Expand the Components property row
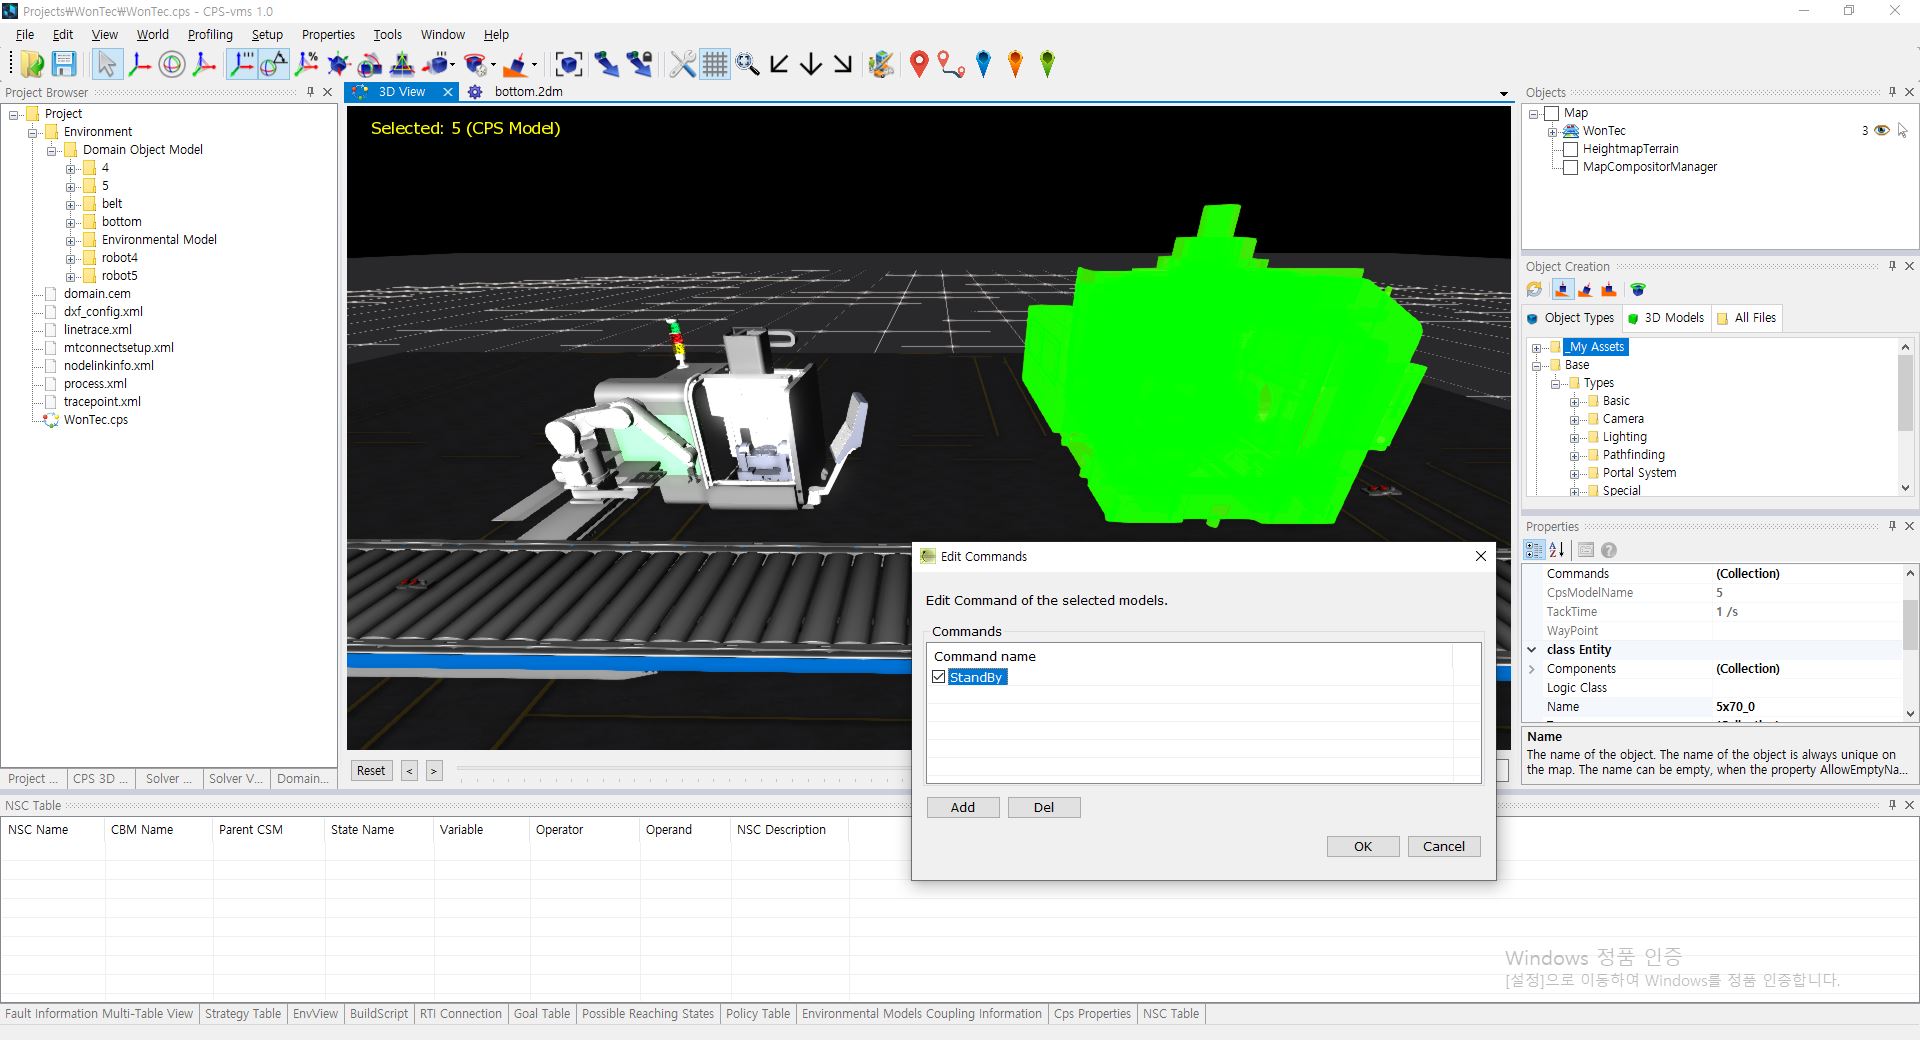 click(x=1532, y=669)
